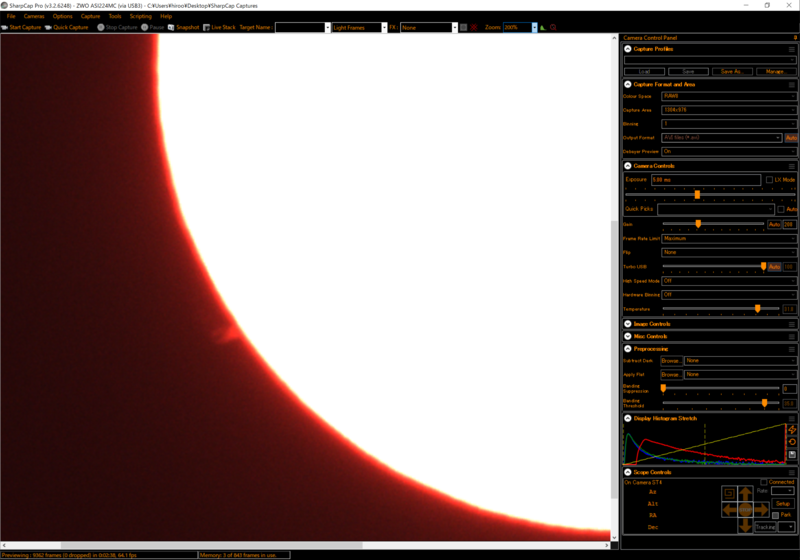The image size is (800, 560).
Task: Browse for Apply Flat file
Action: (x=671, y=375)
